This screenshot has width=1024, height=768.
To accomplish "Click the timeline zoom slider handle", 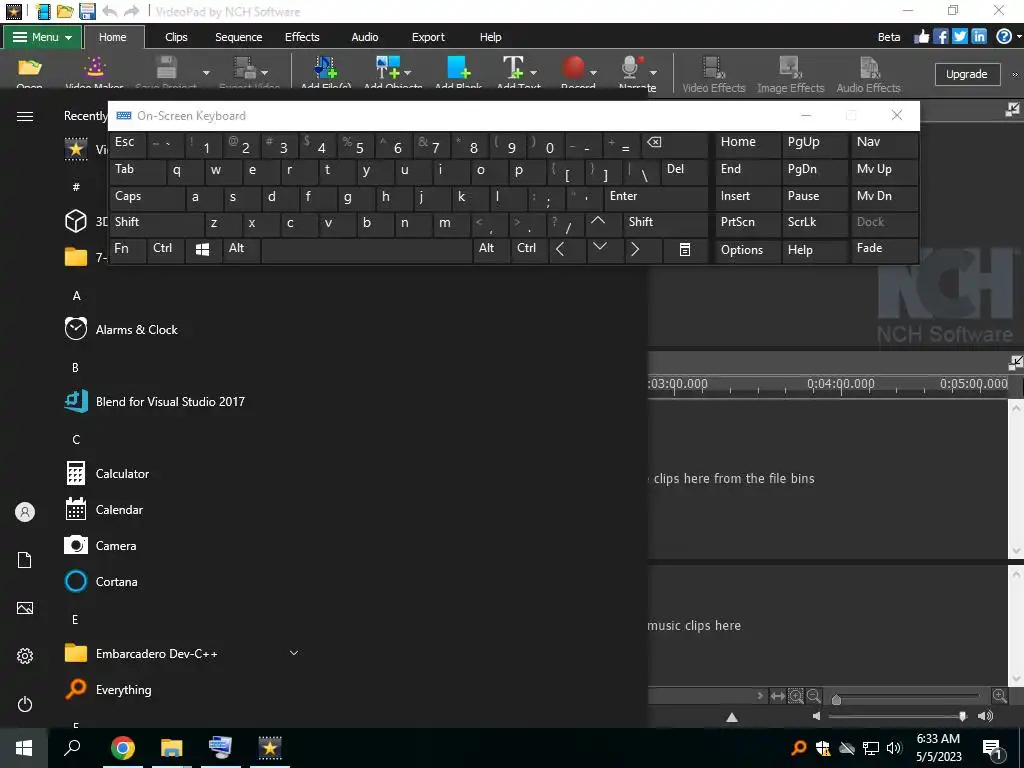I will pos(836,699).
